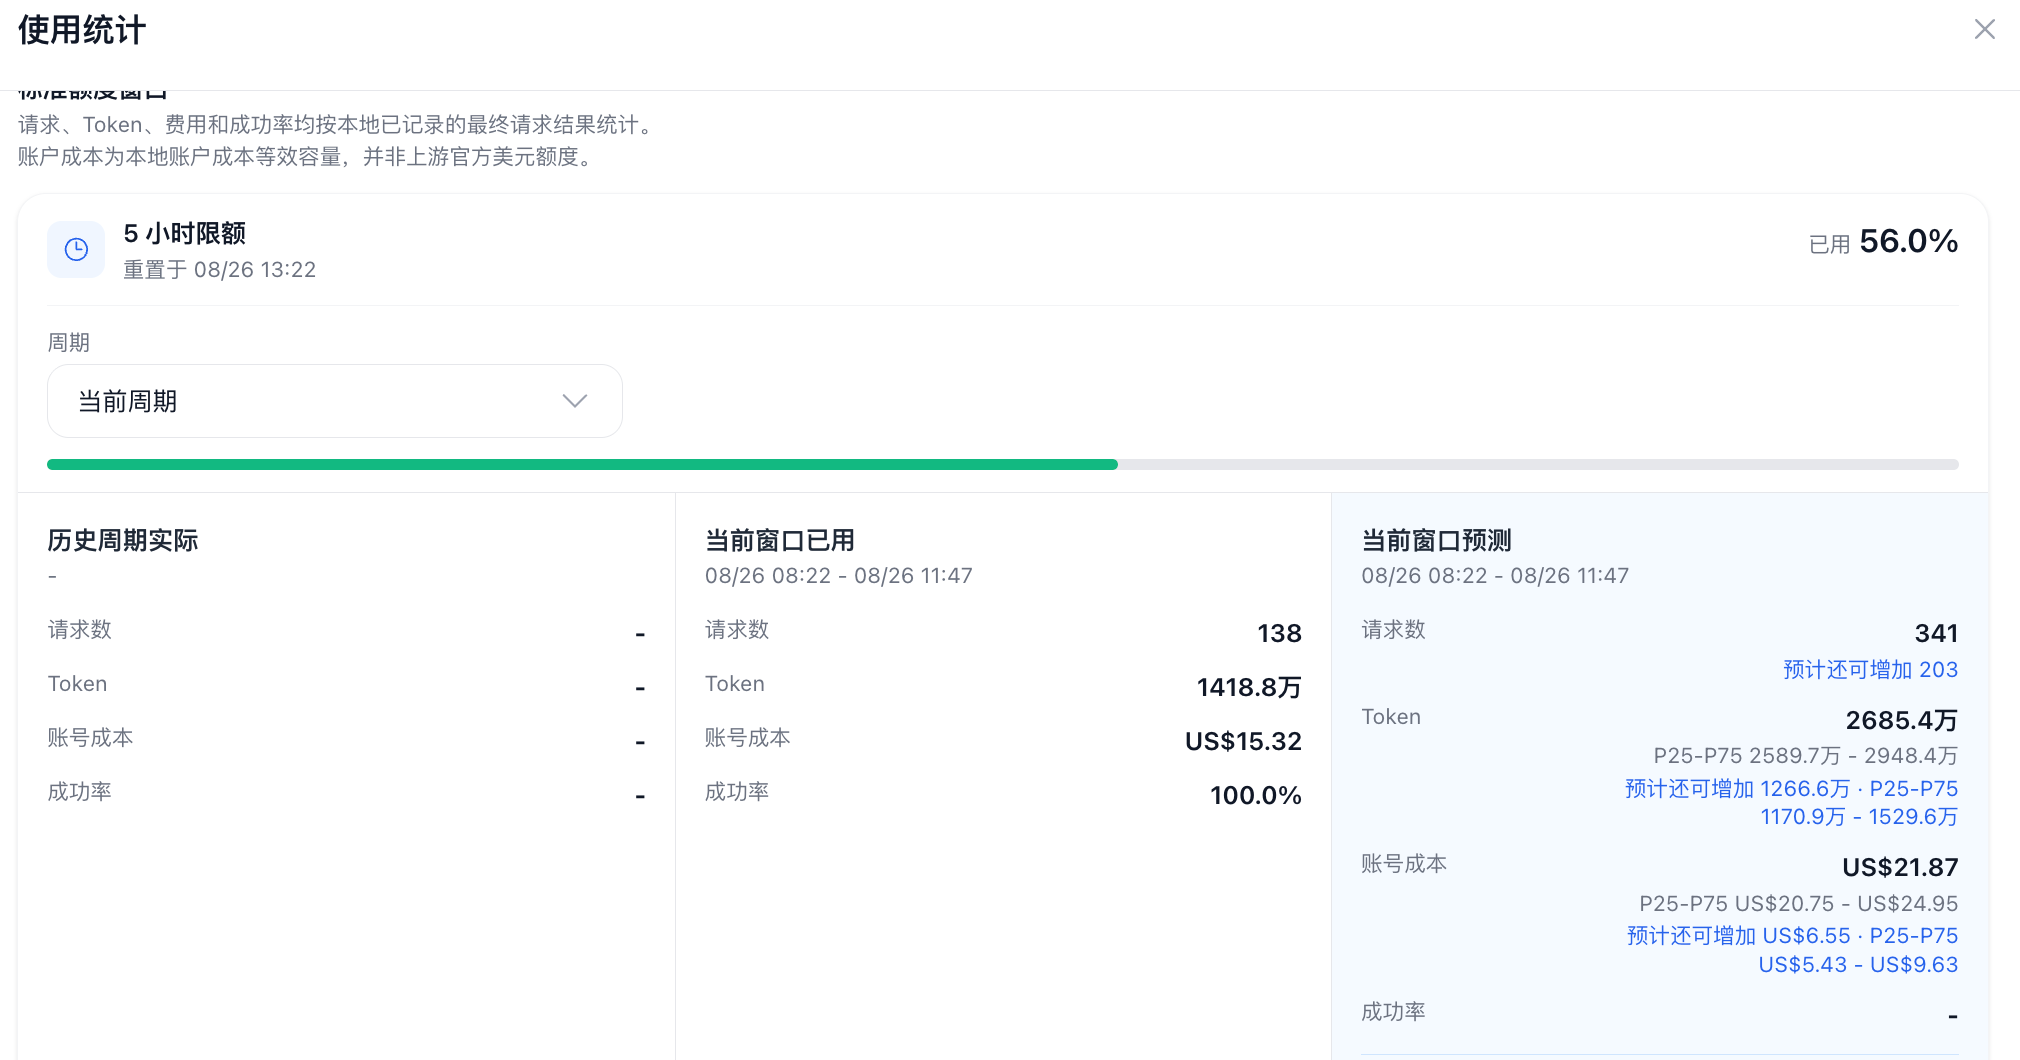The width and height of the screenshot is (2020, 1060).
Task: Click the green usage progress bar
Action: [x=582, y=464]
